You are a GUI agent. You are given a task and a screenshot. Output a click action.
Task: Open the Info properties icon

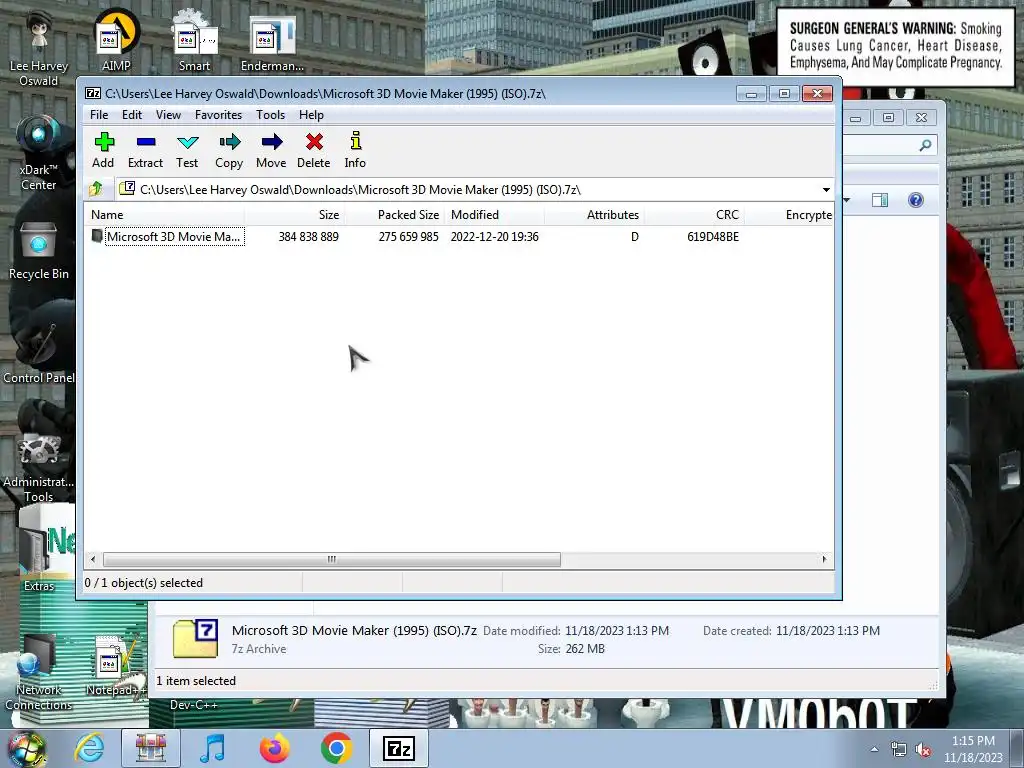pos(355,141)
